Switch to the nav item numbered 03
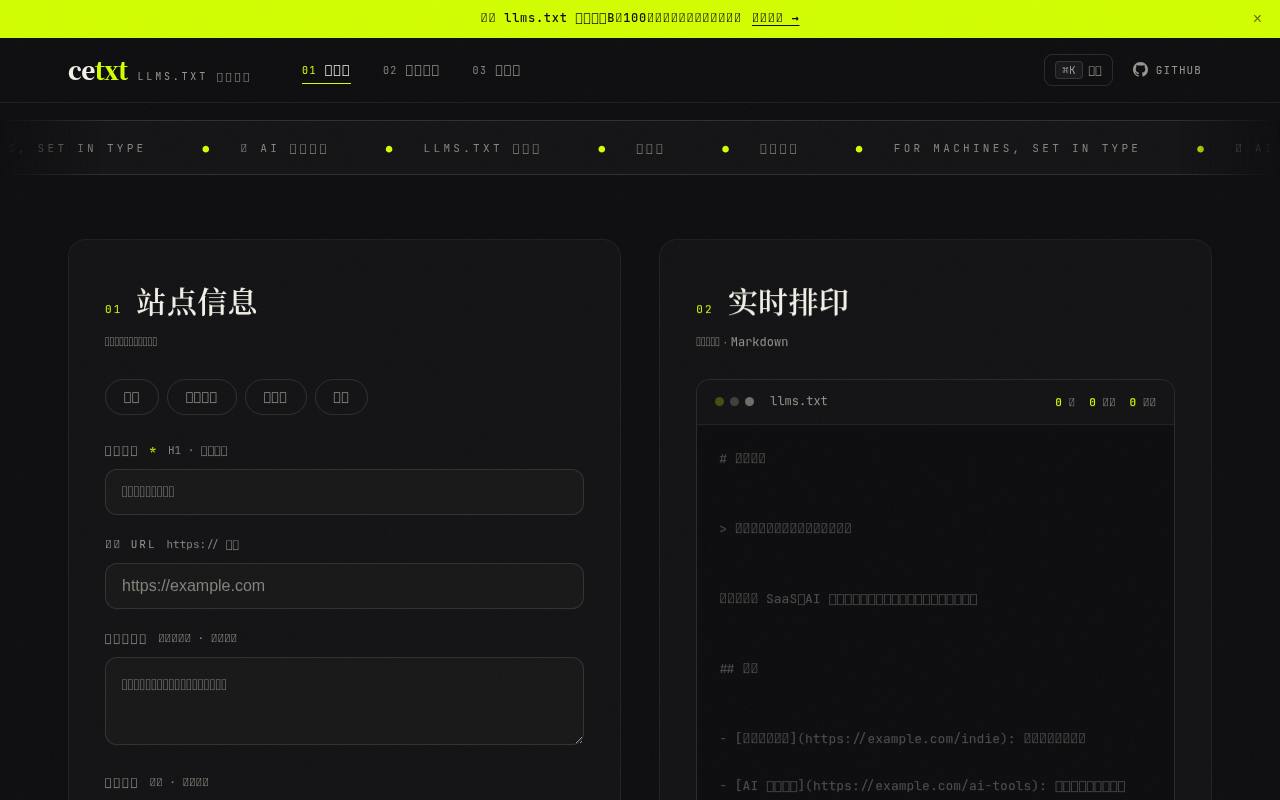This screenshot has height=800, width=1280. point(496,70)
